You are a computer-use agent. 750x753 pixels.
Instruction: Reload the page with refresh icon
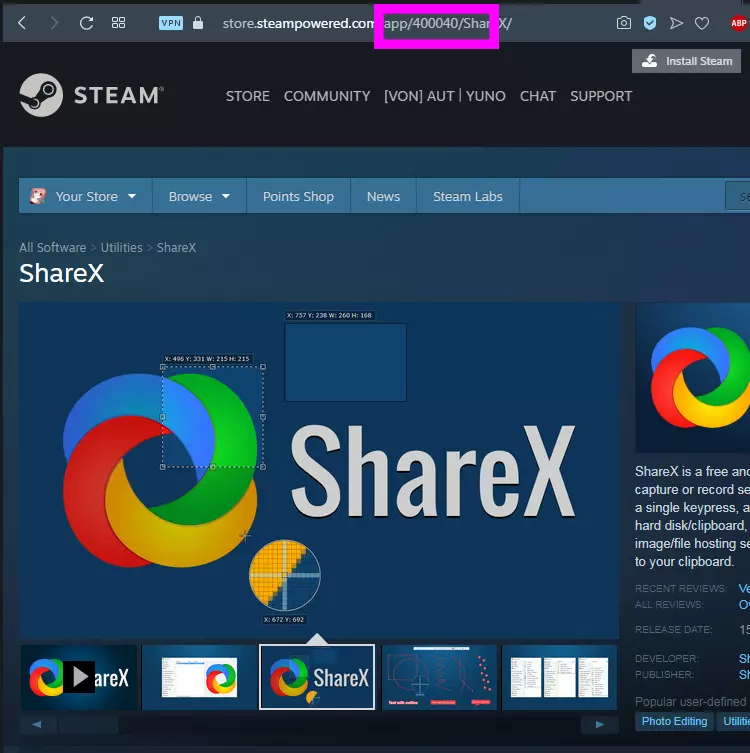tap(86, 23)
